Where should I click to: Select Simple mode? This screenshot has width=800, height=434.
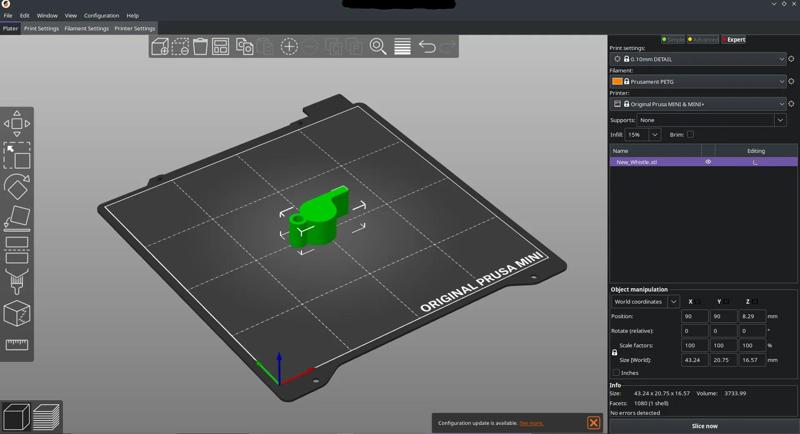click(673, 40)
